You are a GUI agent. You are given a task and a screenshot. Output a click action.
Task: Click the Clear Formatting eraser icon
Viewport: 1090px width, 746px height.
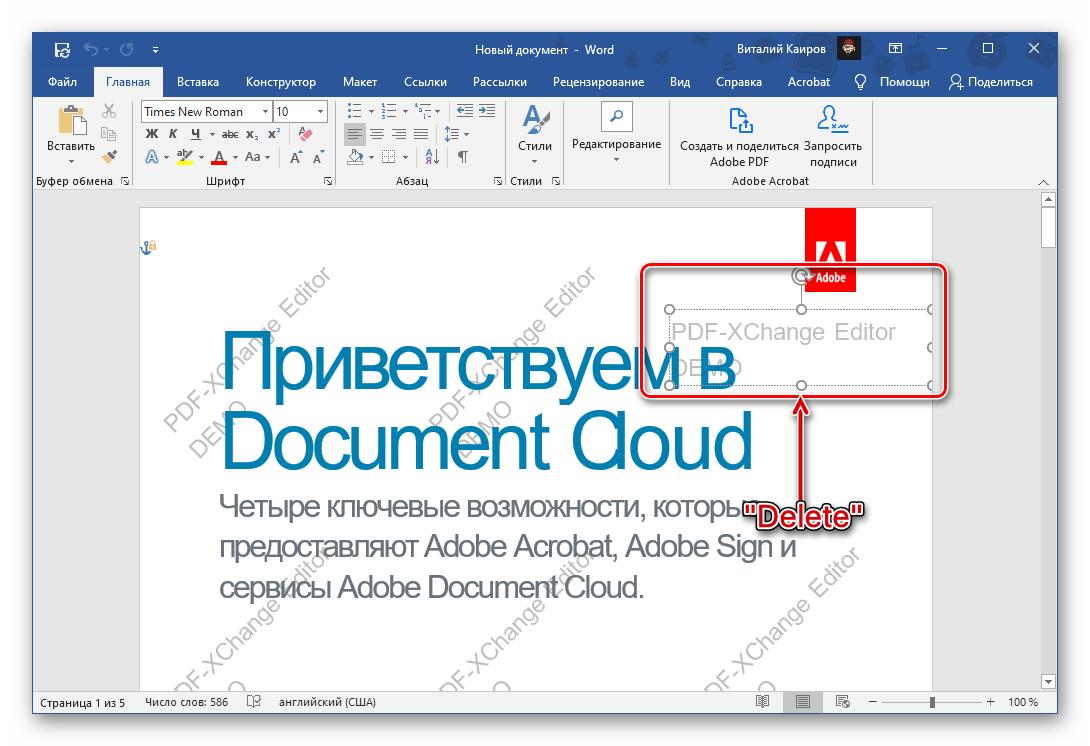304,133
